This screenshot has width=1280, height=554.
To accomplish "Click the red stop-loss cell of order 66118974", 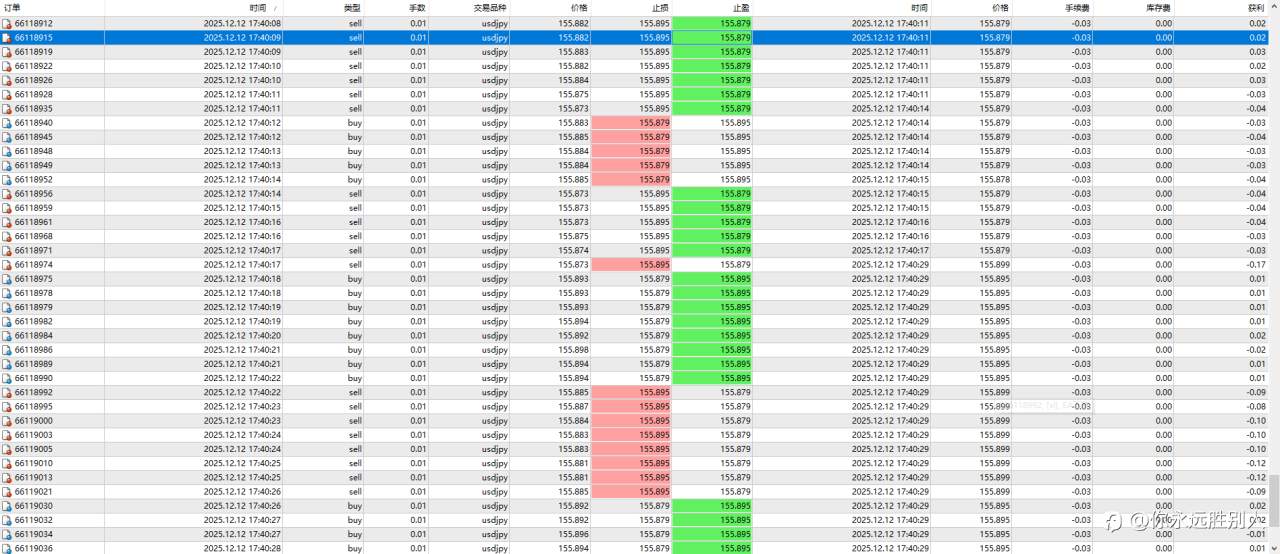I will (x=632, y=264).
